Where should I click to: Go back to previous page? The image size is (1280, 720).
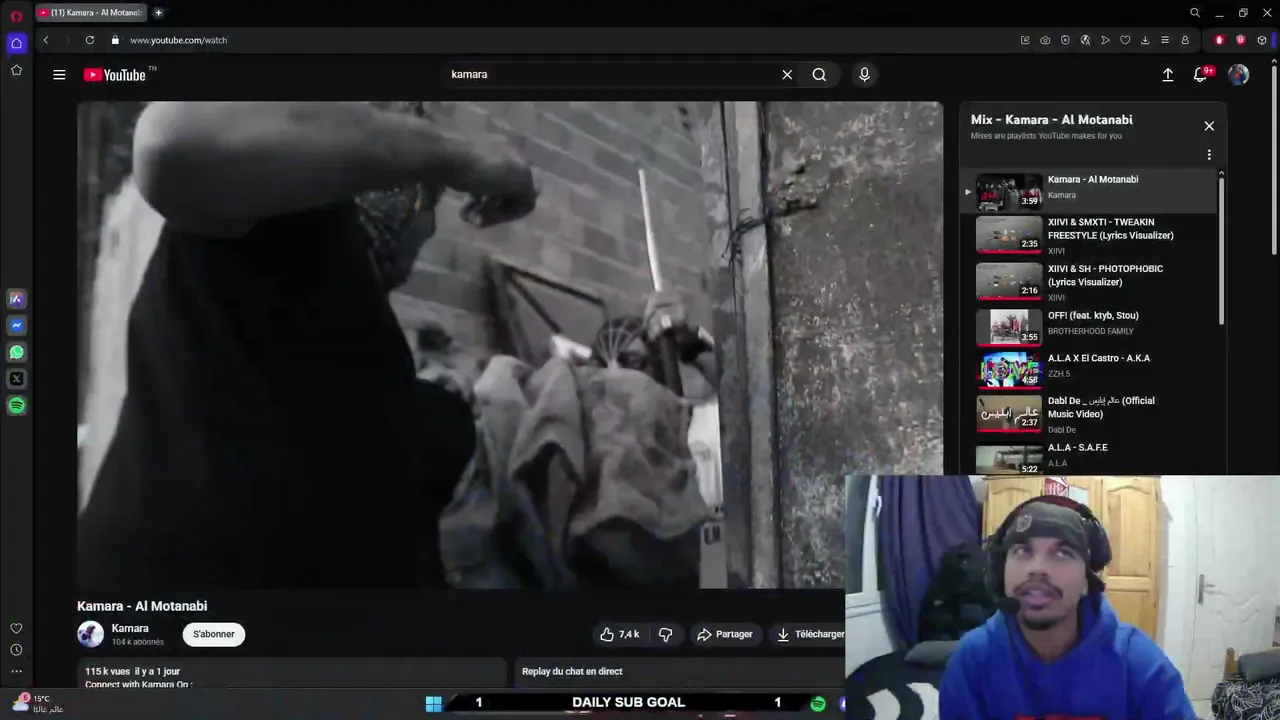45,40
